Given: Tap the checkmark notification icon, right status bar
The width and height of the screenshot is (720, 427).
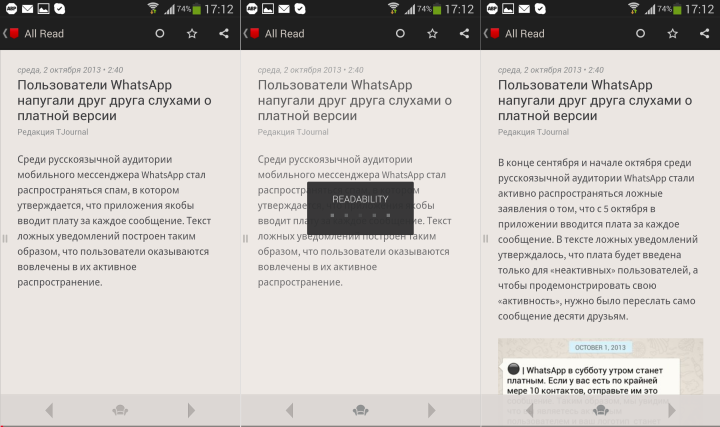Looking at the screenshot, I should (x=540, y=9).
